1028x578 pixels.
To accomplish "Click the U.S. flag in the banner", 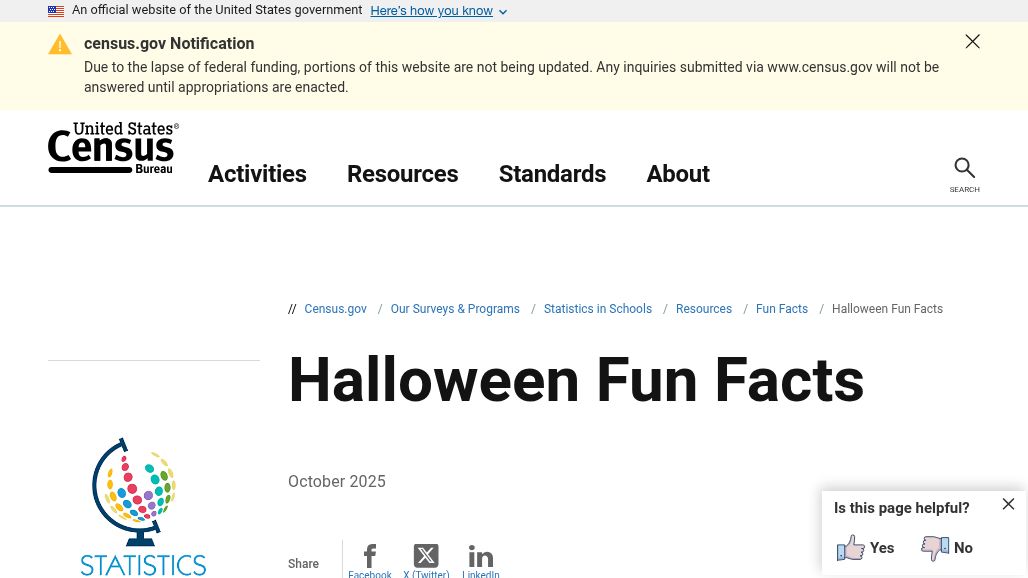I will tap(56, 10).
